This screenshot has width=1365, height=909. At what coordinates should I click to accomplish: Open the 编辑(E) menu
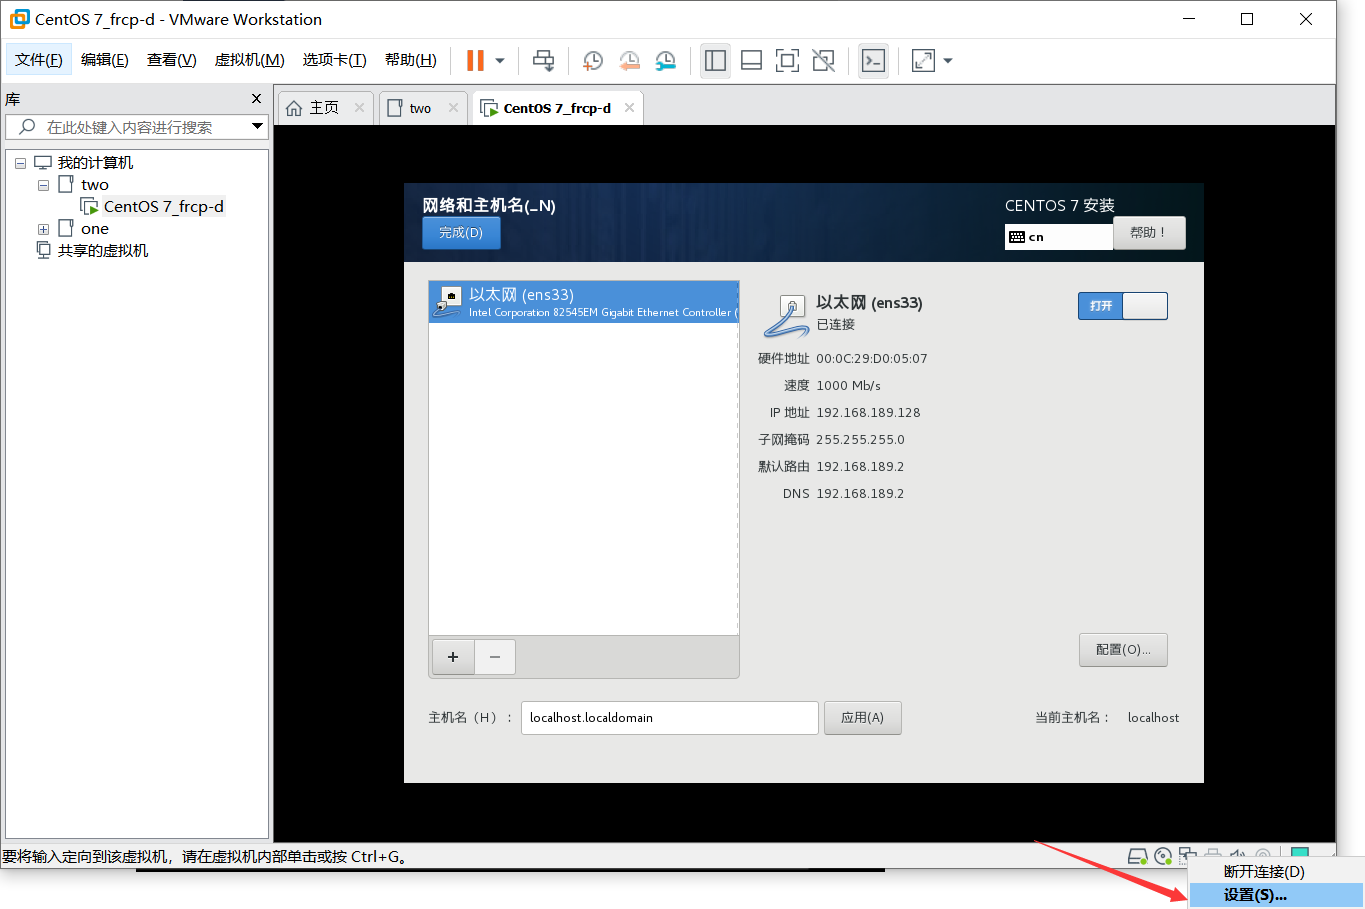(105, 60)
